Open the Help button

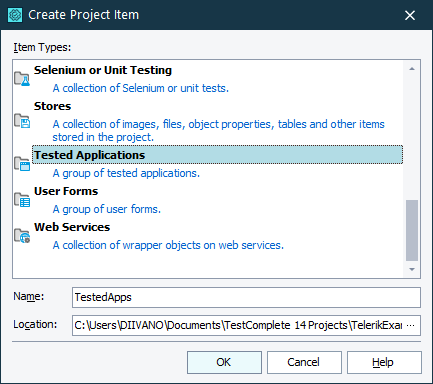click(384, 362)
